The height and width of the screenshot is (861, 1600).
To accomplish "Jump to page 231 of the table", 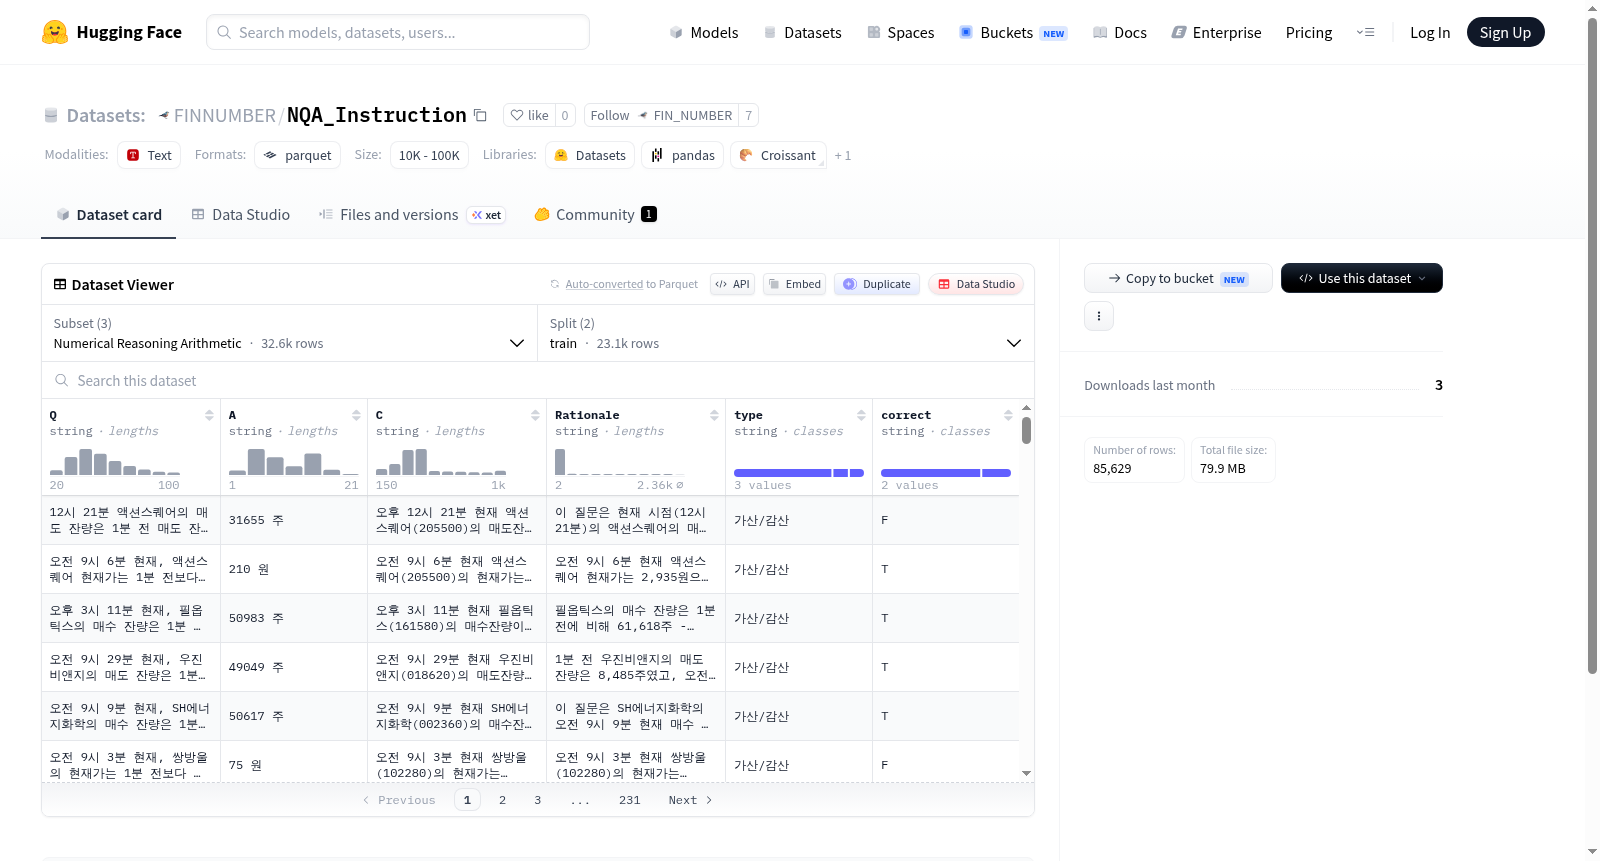I will tap(630, 800).
